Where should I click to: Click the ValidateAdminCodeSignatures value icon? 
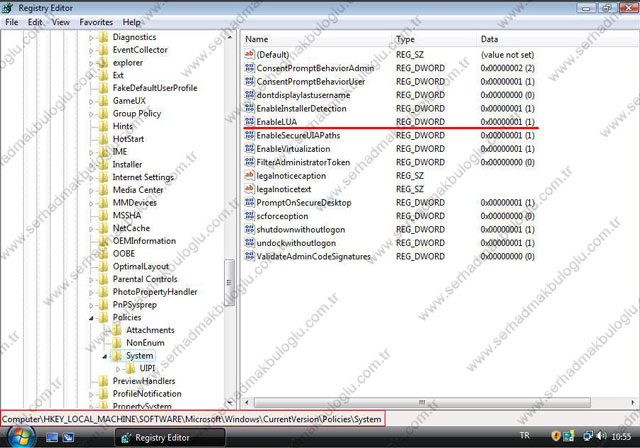pyautogui.click(x=249, y=256)
